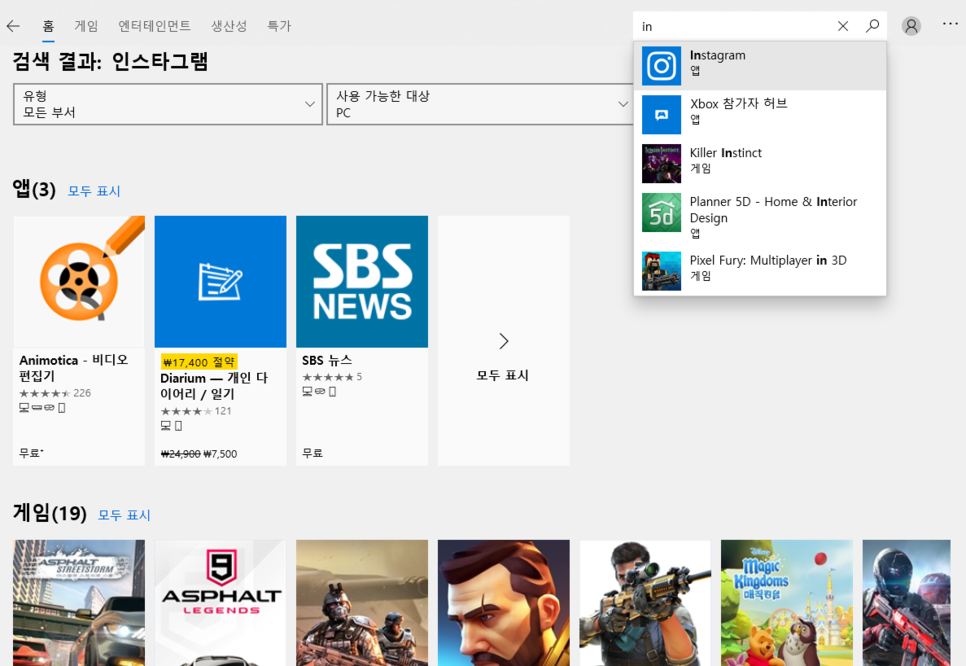This screenshot has height=666, width=966.
Task: Select the Instagram suggestion text
Action: [x=718, y=55]
